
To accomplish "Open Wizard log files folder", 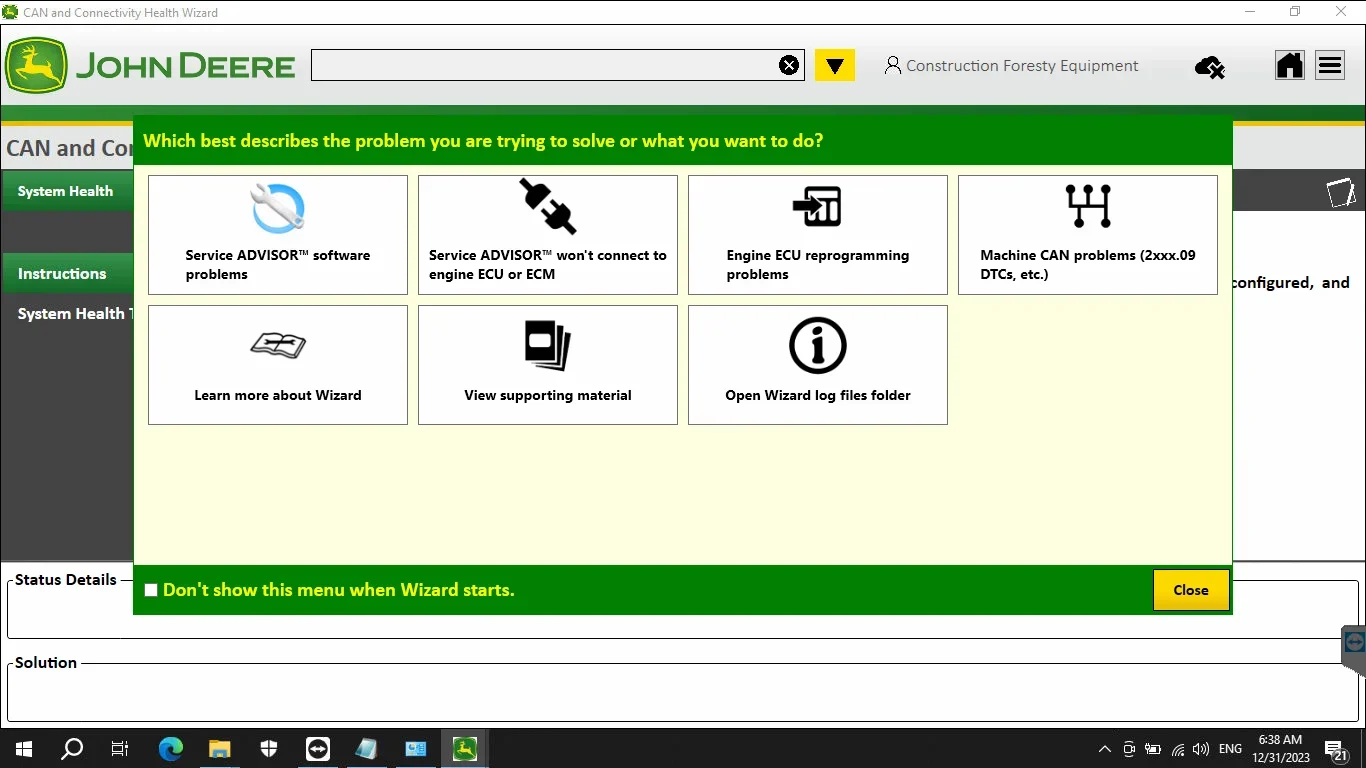I will pyautogui.click(x=818, y=365).
